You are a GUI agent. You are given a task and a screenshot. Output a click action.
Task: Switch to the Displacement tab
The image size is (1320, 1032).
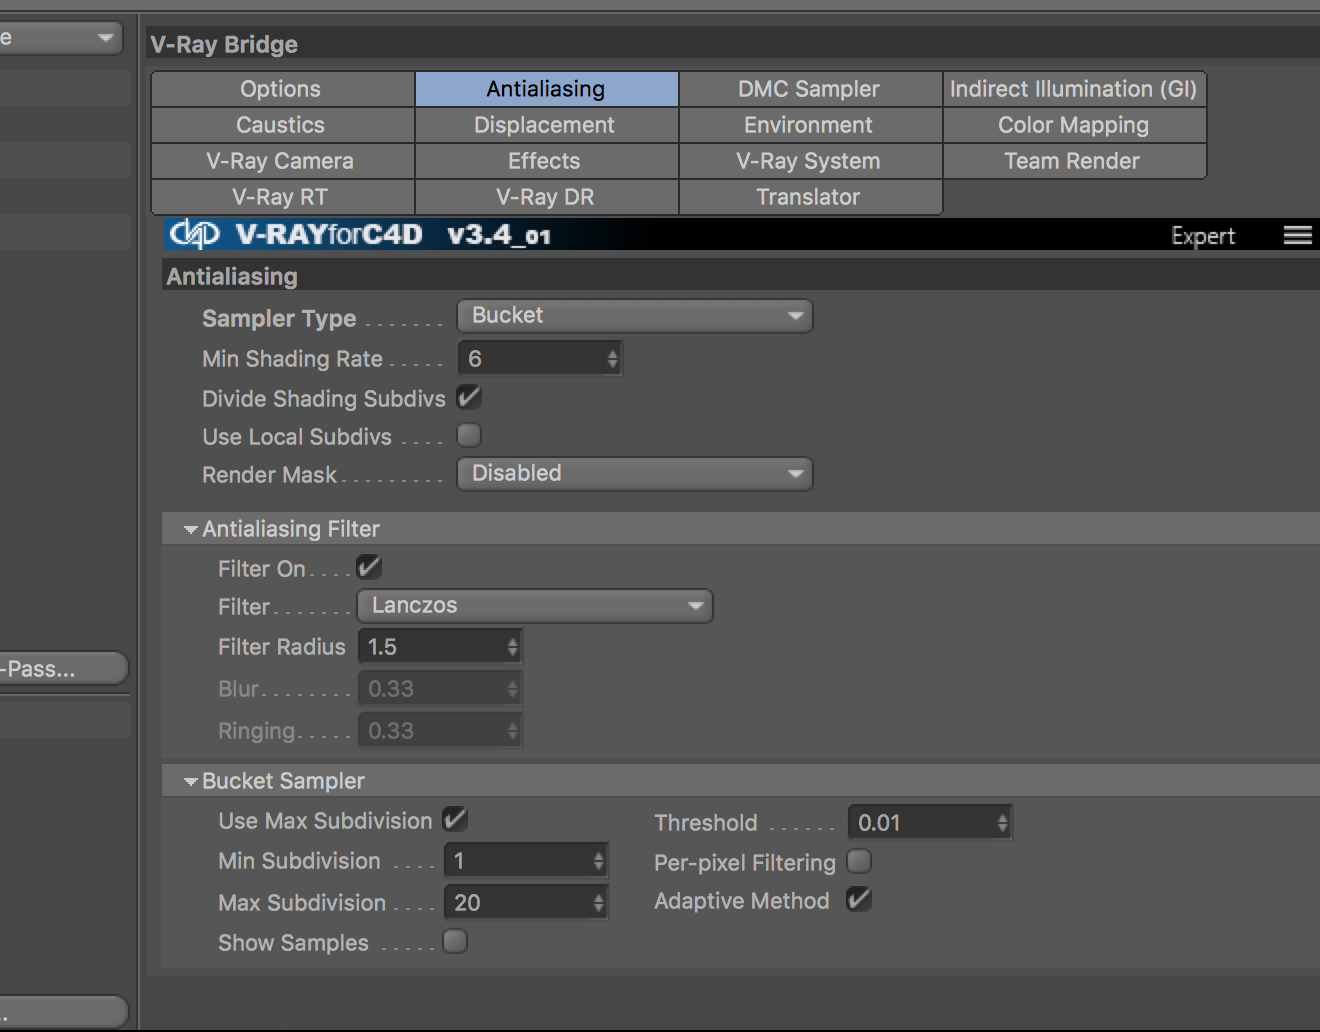[x=546, y=125]
